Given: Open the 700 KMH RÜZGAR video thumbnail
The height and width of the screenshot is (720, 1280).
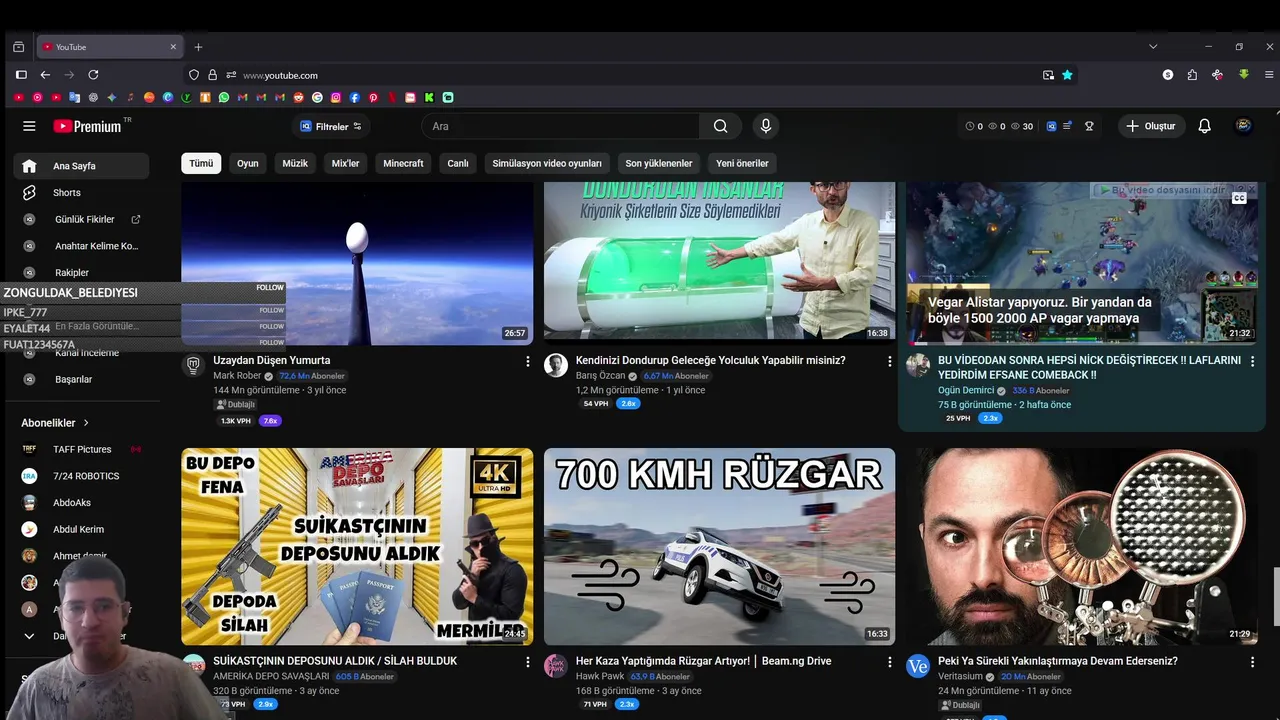Looking at the screenshot, I should tap(719, 546).
